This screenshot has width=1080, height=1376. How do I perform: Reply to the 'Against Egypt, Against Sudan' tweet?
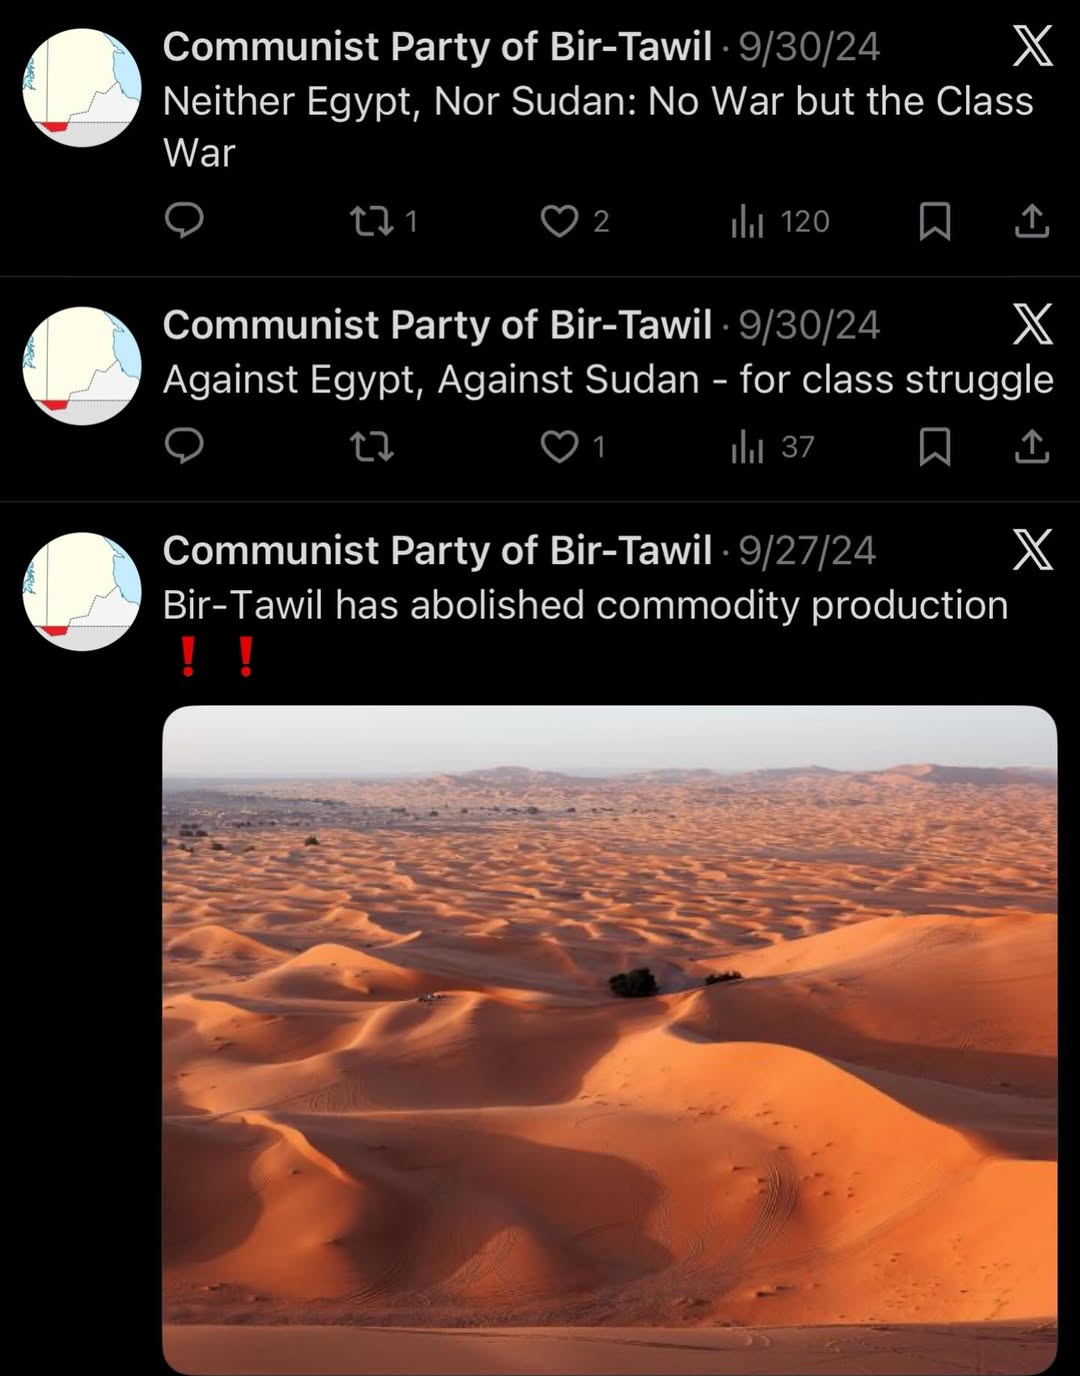coord(184,445)
